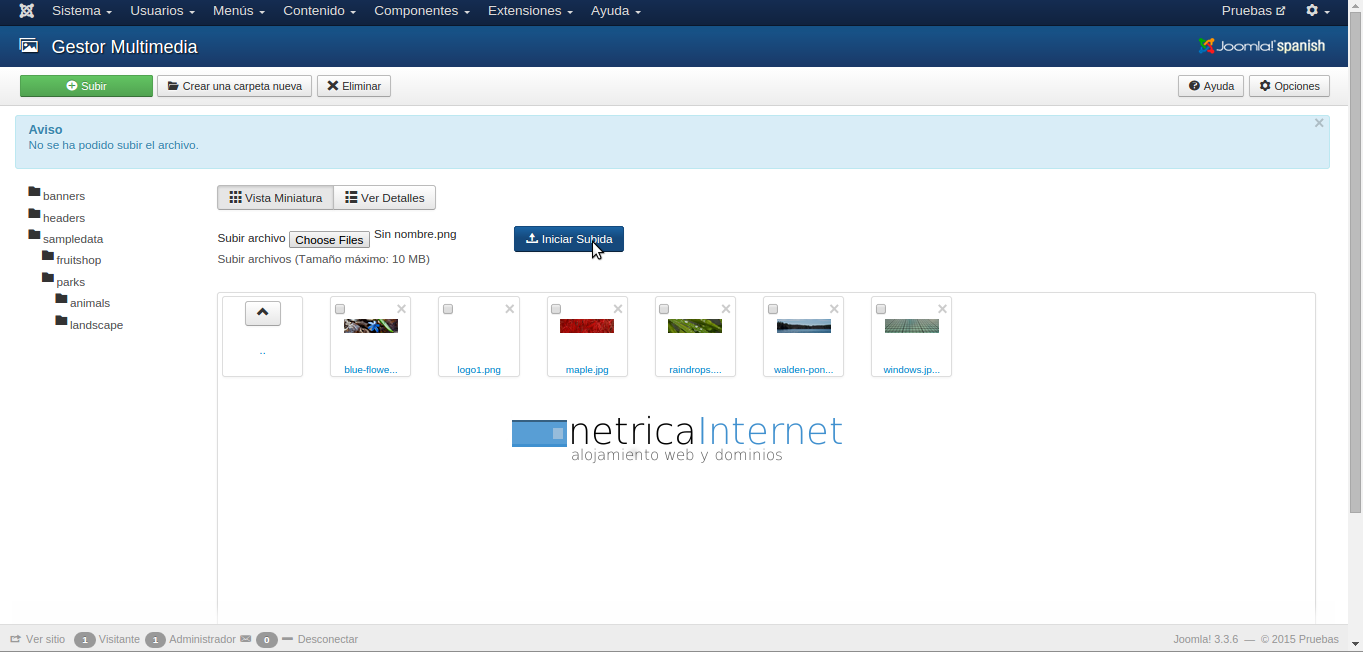Click the Joomla logo icon in menu bar
This screenshot has width=1363, height=652.
(x=27, y=11)
